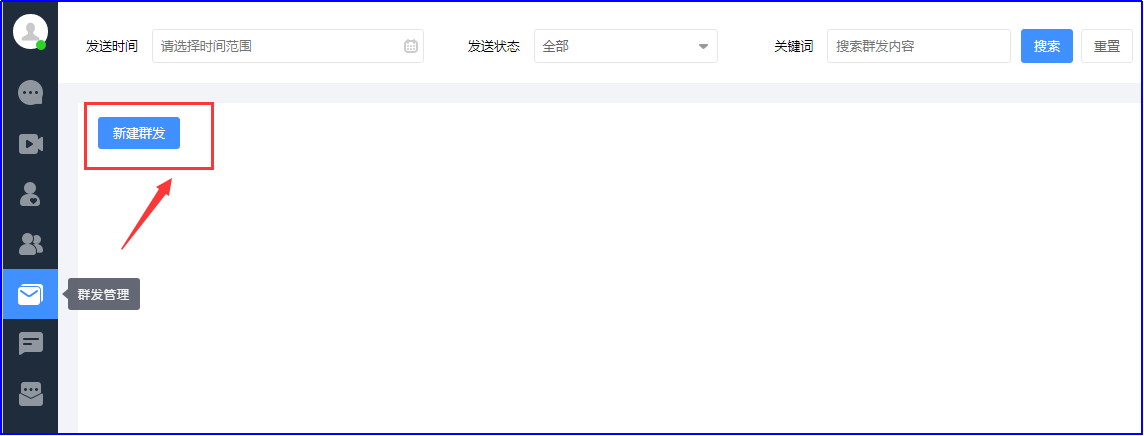Screen dimensions: 1144x436
Task: Open the 发送状态 dropdown showing 全部
Action: [x=615, y=46]
